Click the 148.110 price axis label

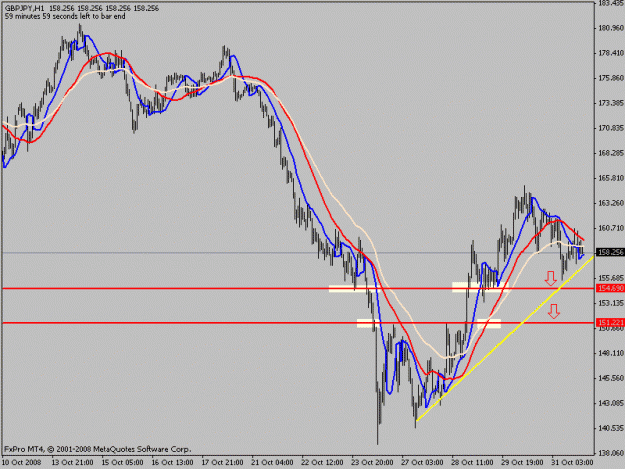point(611,353)
